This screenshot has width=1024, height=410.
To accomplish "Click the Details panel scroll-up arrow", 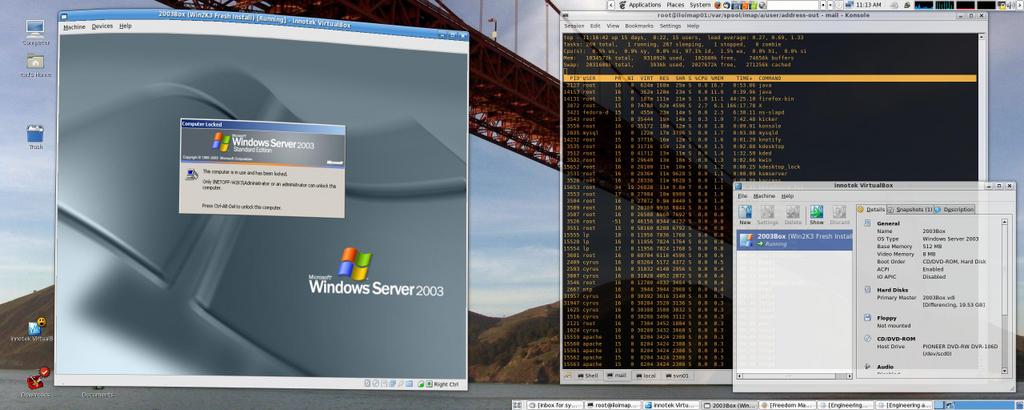I will (1004, 222).
